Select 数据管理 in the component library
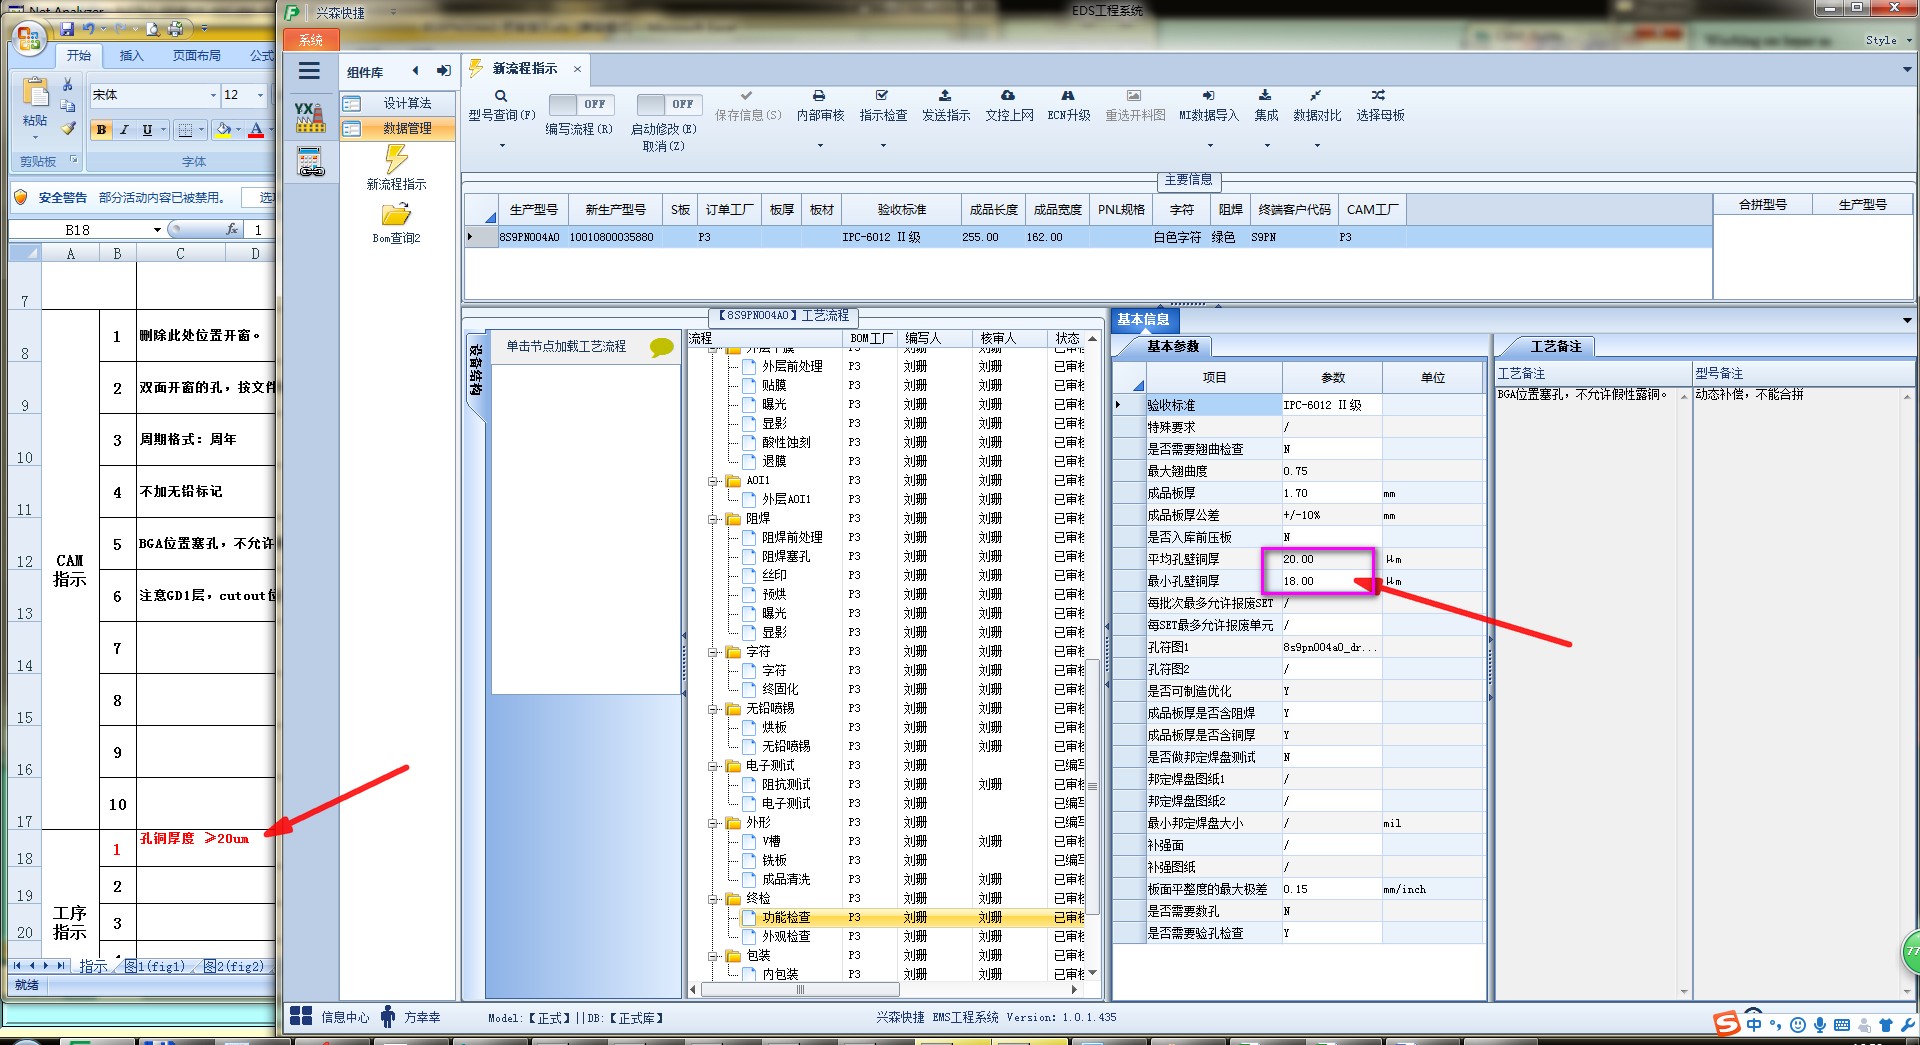 click(398, 128)
